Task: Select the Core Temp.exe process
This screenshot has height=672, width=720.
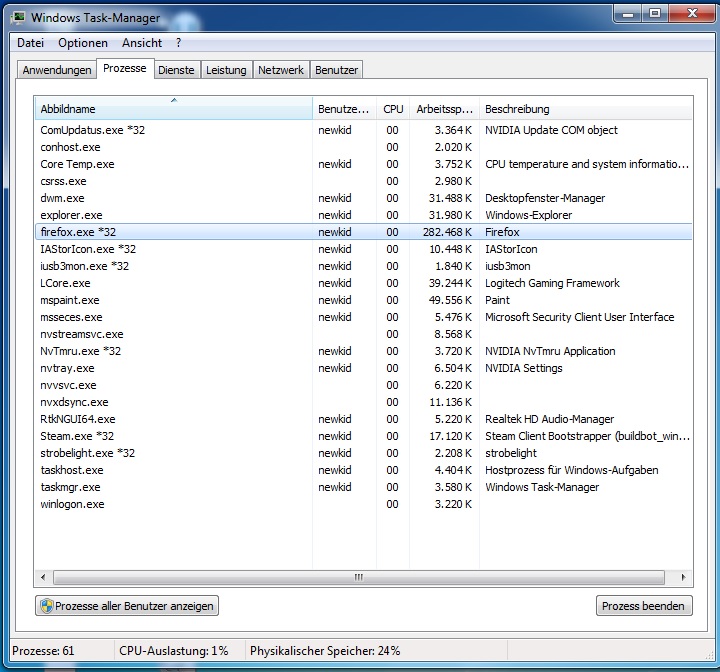Action: [x=364, y=164]
